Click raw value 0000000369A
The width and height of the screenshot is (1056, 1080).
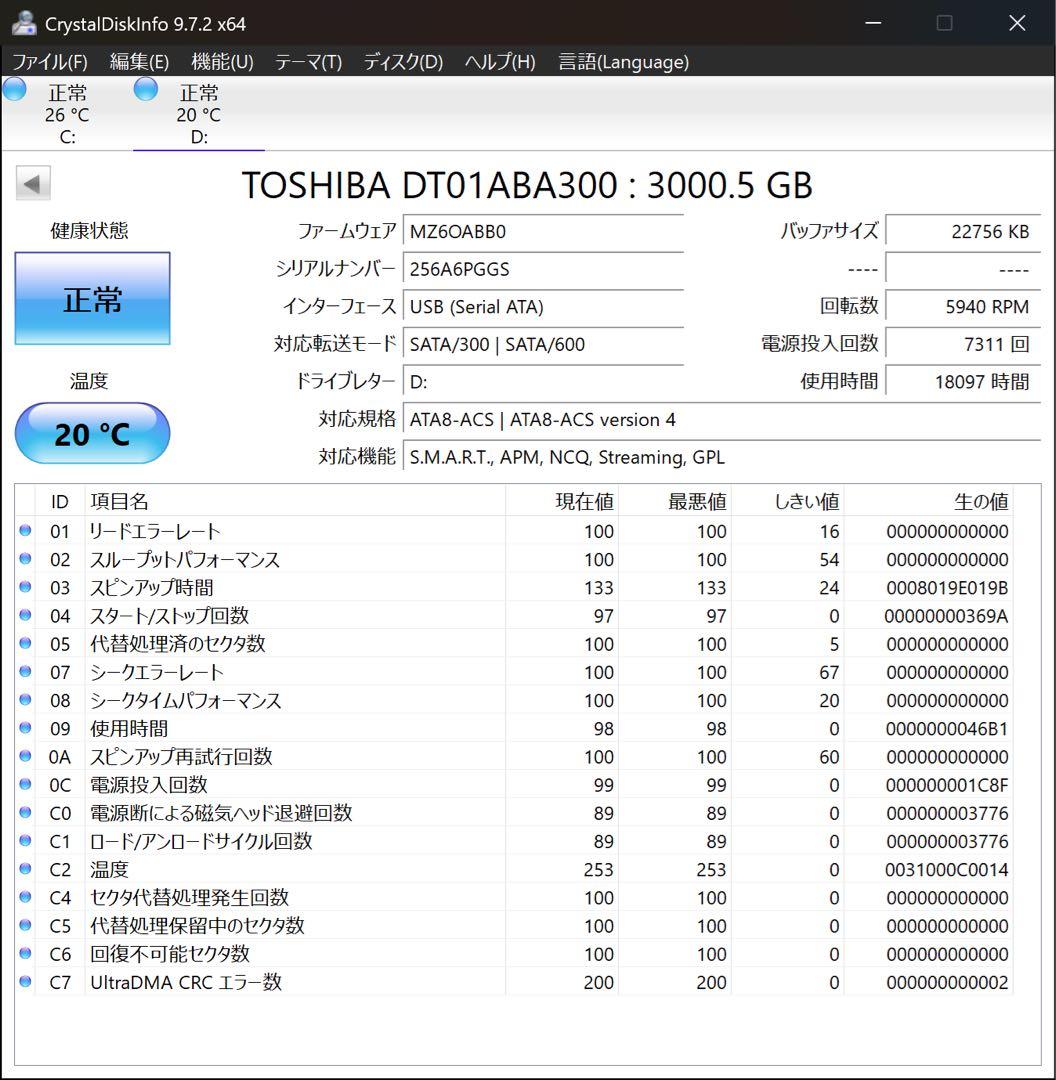coord(946,616)
